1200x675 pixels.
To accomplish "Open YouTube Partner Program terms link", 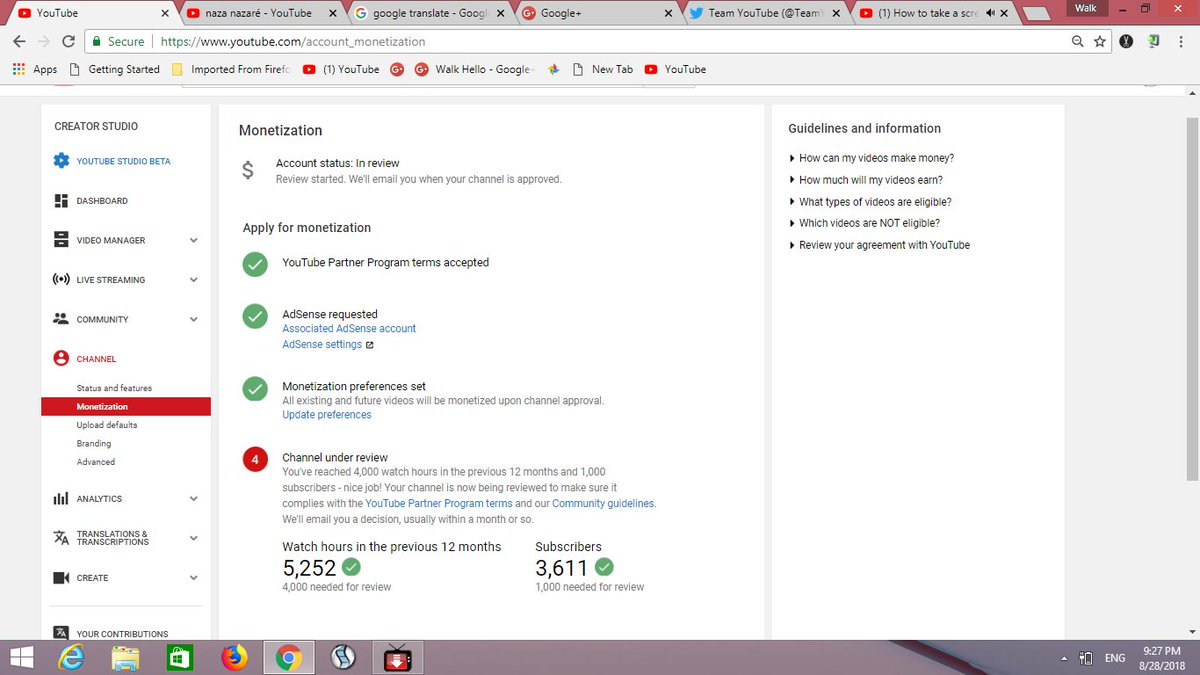I will click(439, 504).
